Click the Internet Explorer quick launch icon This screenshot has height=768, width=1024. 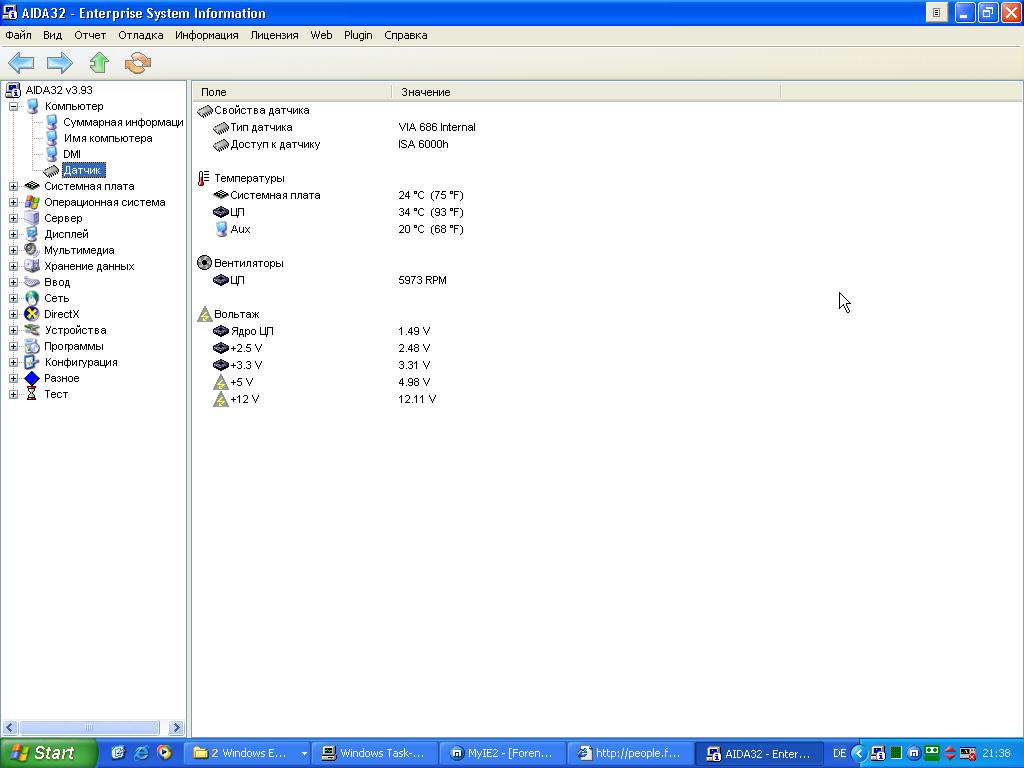(141, 753)
